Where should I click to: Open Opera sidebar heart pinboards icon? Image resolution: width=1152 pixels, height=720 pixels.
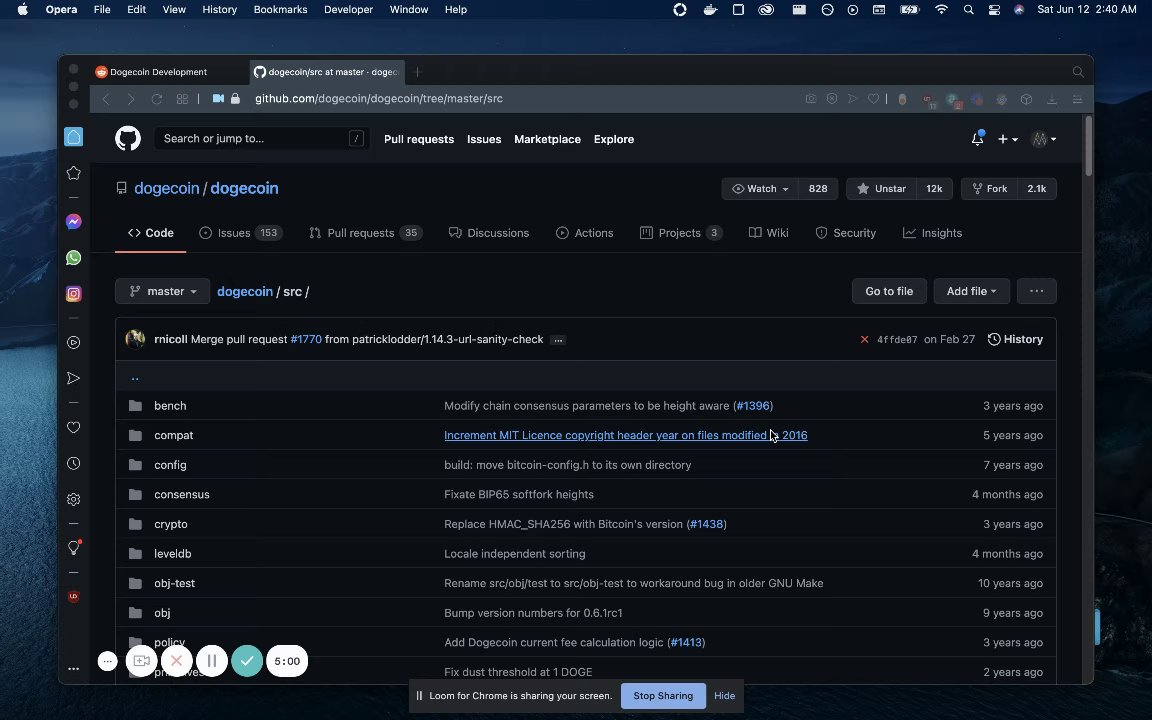(x=73, y=428)
